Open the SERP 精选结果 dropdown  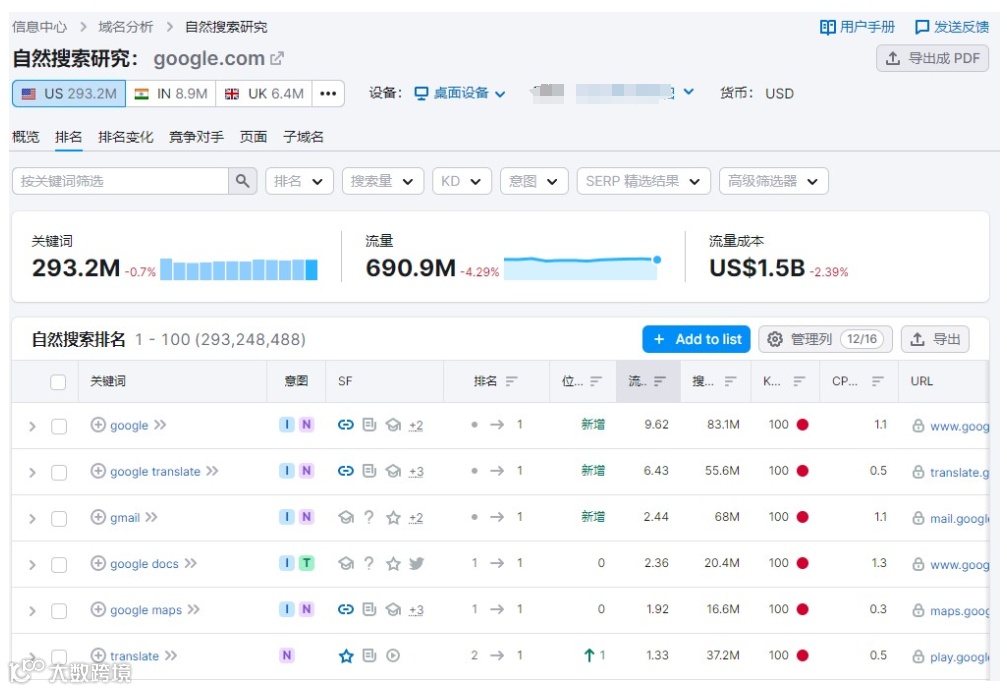pos(644,181)
